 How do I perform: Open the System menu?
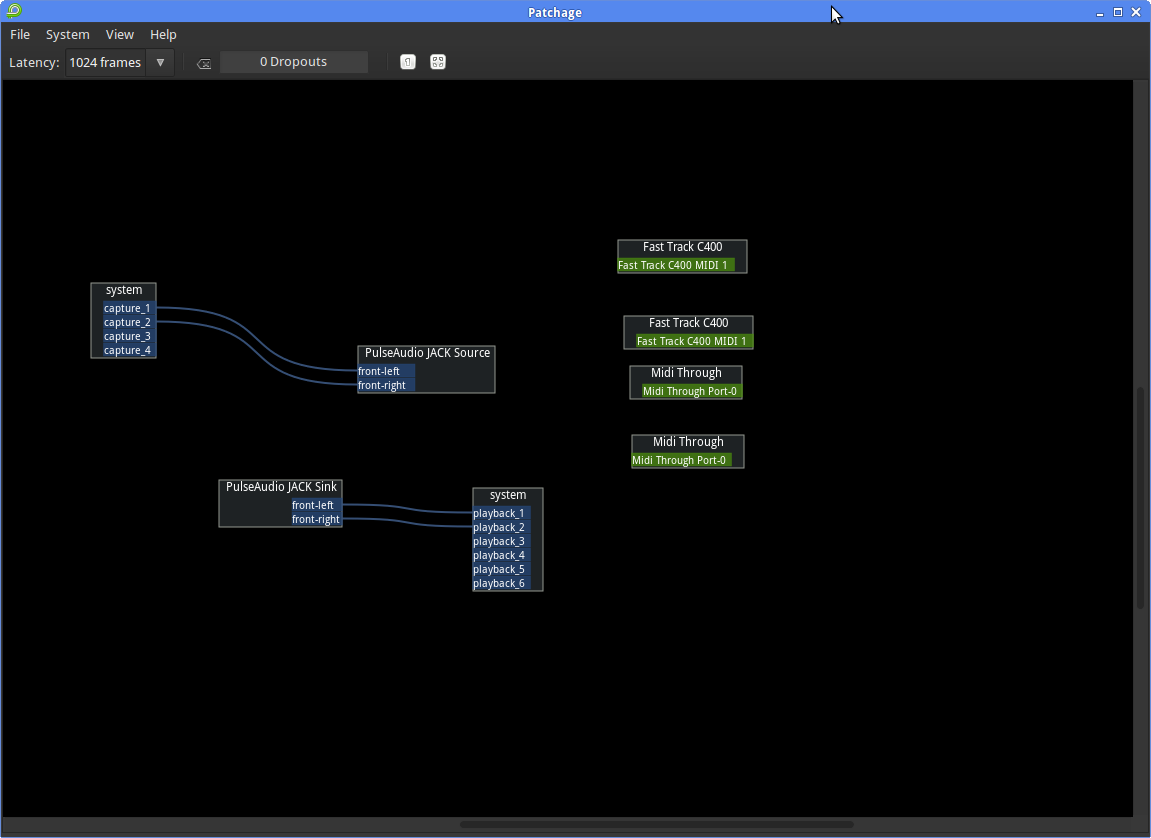68,34
